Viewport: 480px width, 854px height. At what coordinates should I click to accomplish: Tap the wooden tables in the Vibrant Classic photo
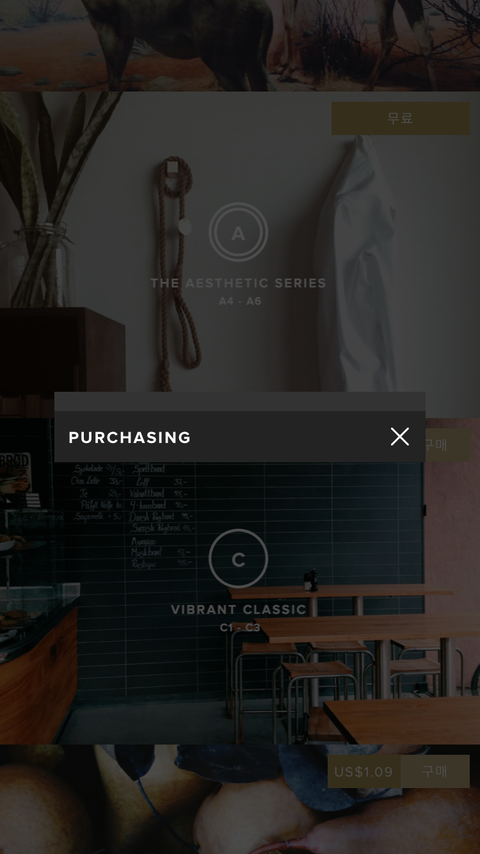[x=354, y=654]
